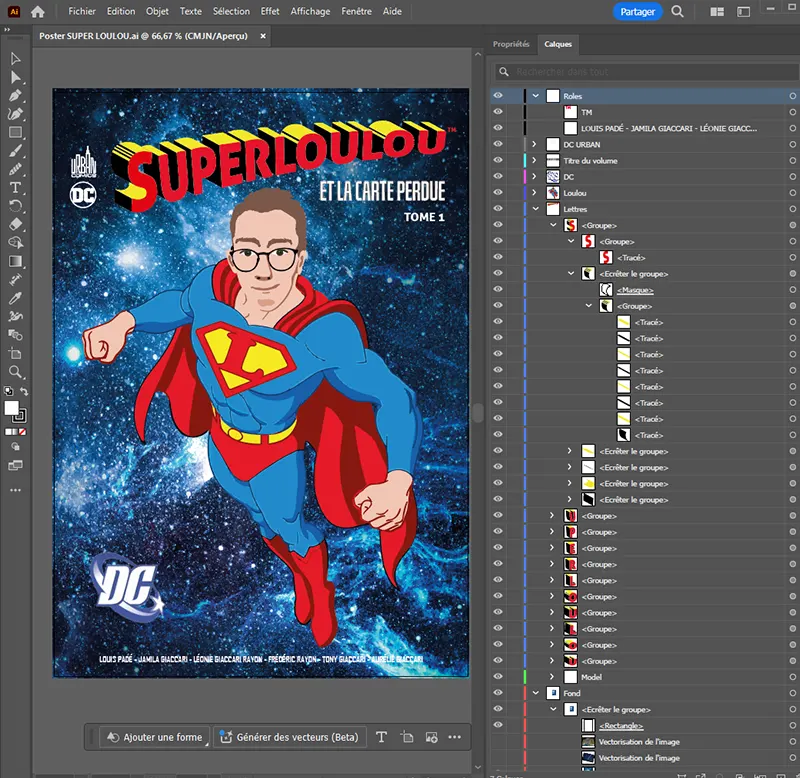800x778 pixels.
Task: Select the Rectangle tool
Action: click(15, 132)
